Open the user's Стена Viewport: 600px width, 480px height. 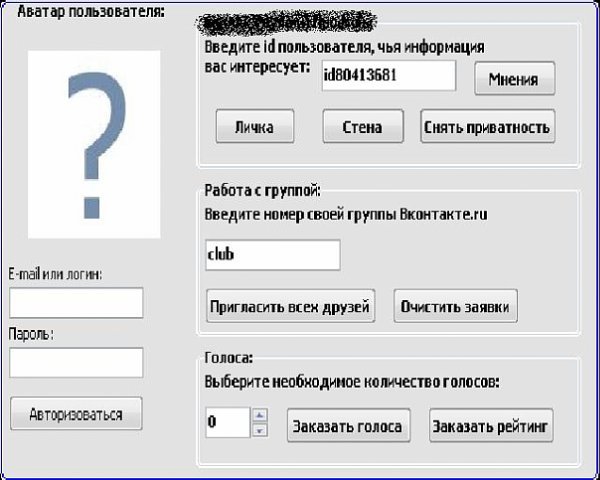point(363,127)
